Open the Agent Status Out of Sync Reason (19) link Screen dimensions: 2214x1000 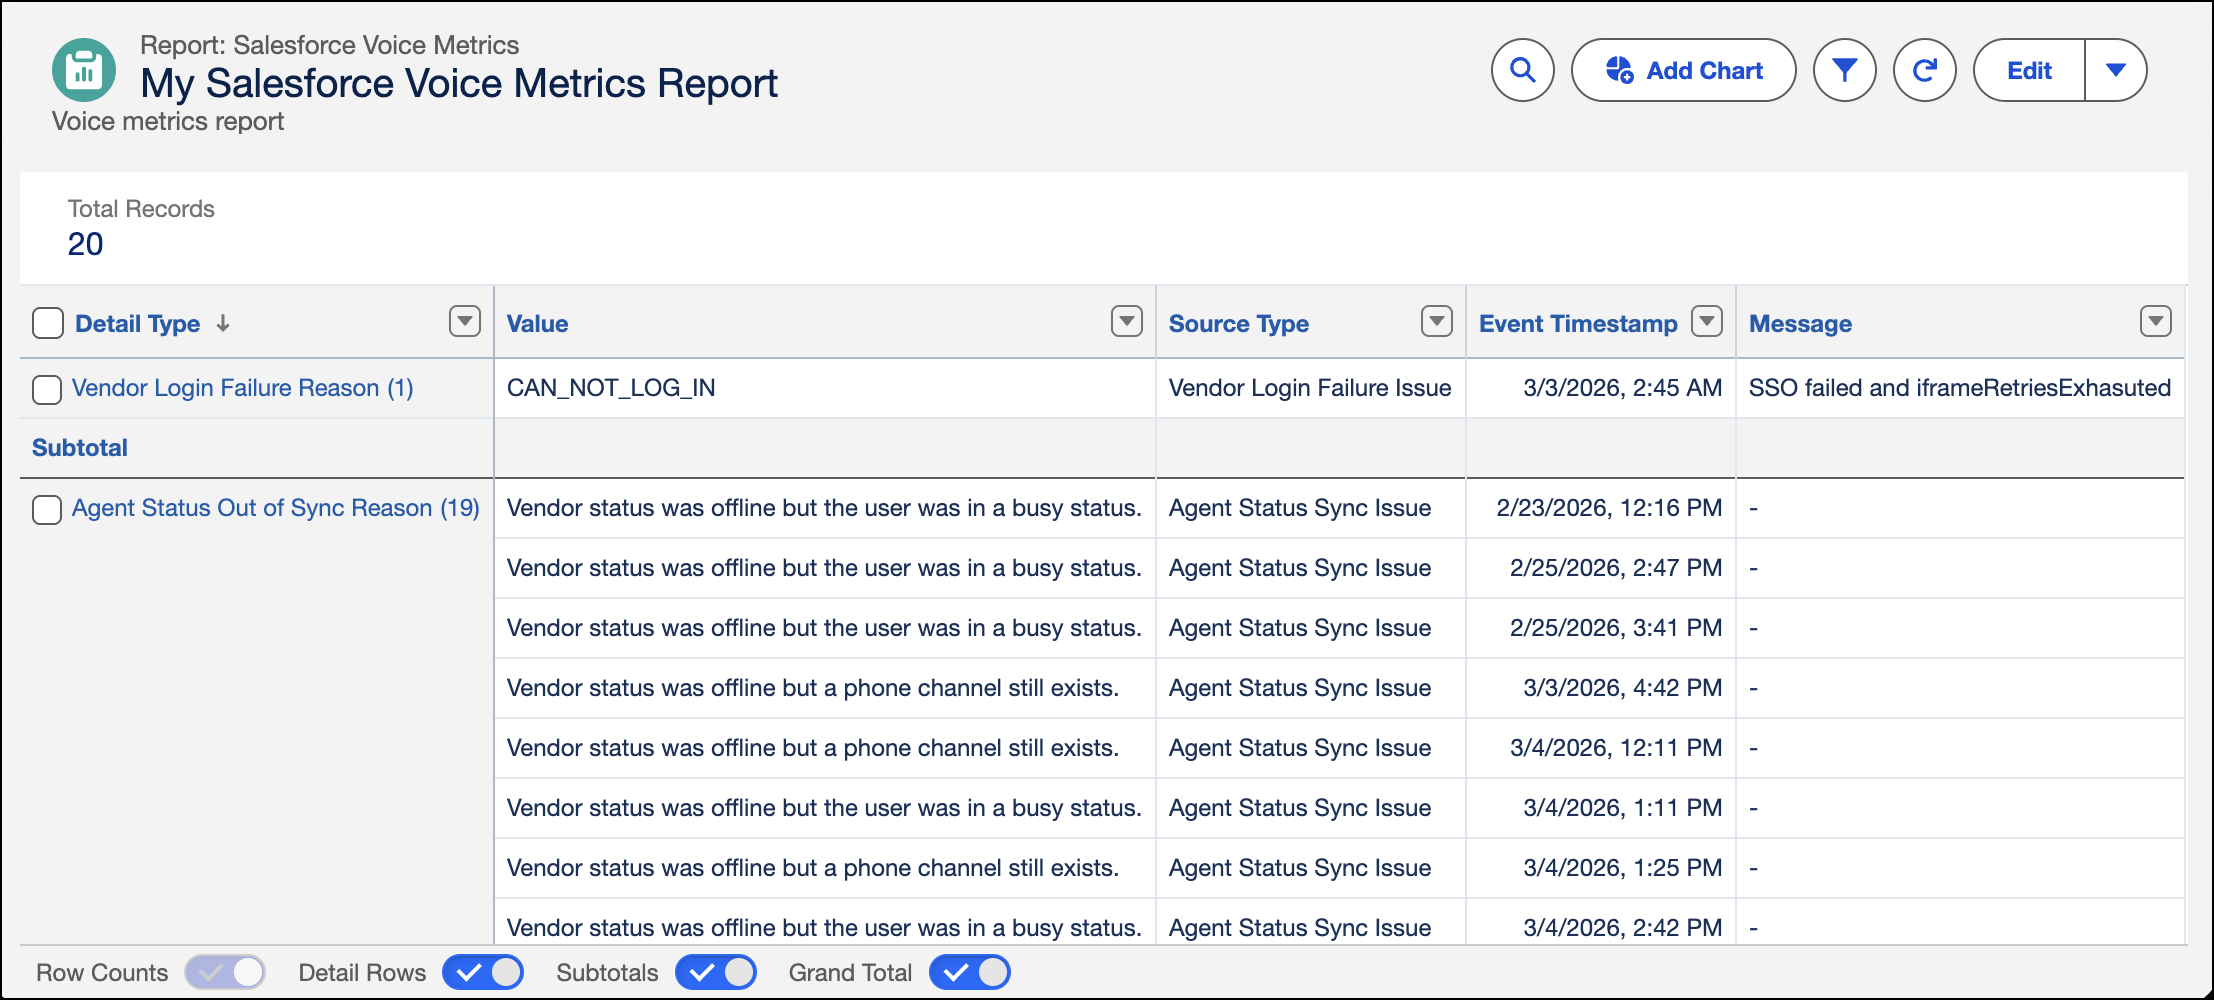[276, 508]
